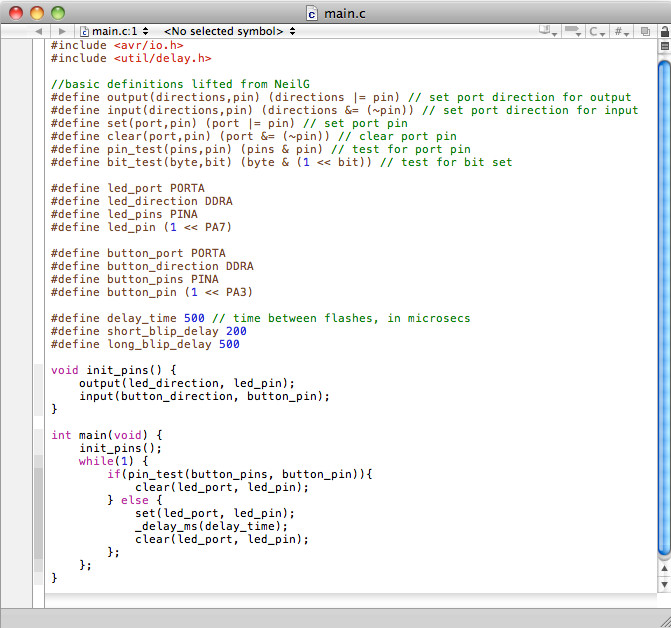The image size is (671, 628).
Task: Click the breakpoint gutter next to first #include
Action: click(16, 45)
